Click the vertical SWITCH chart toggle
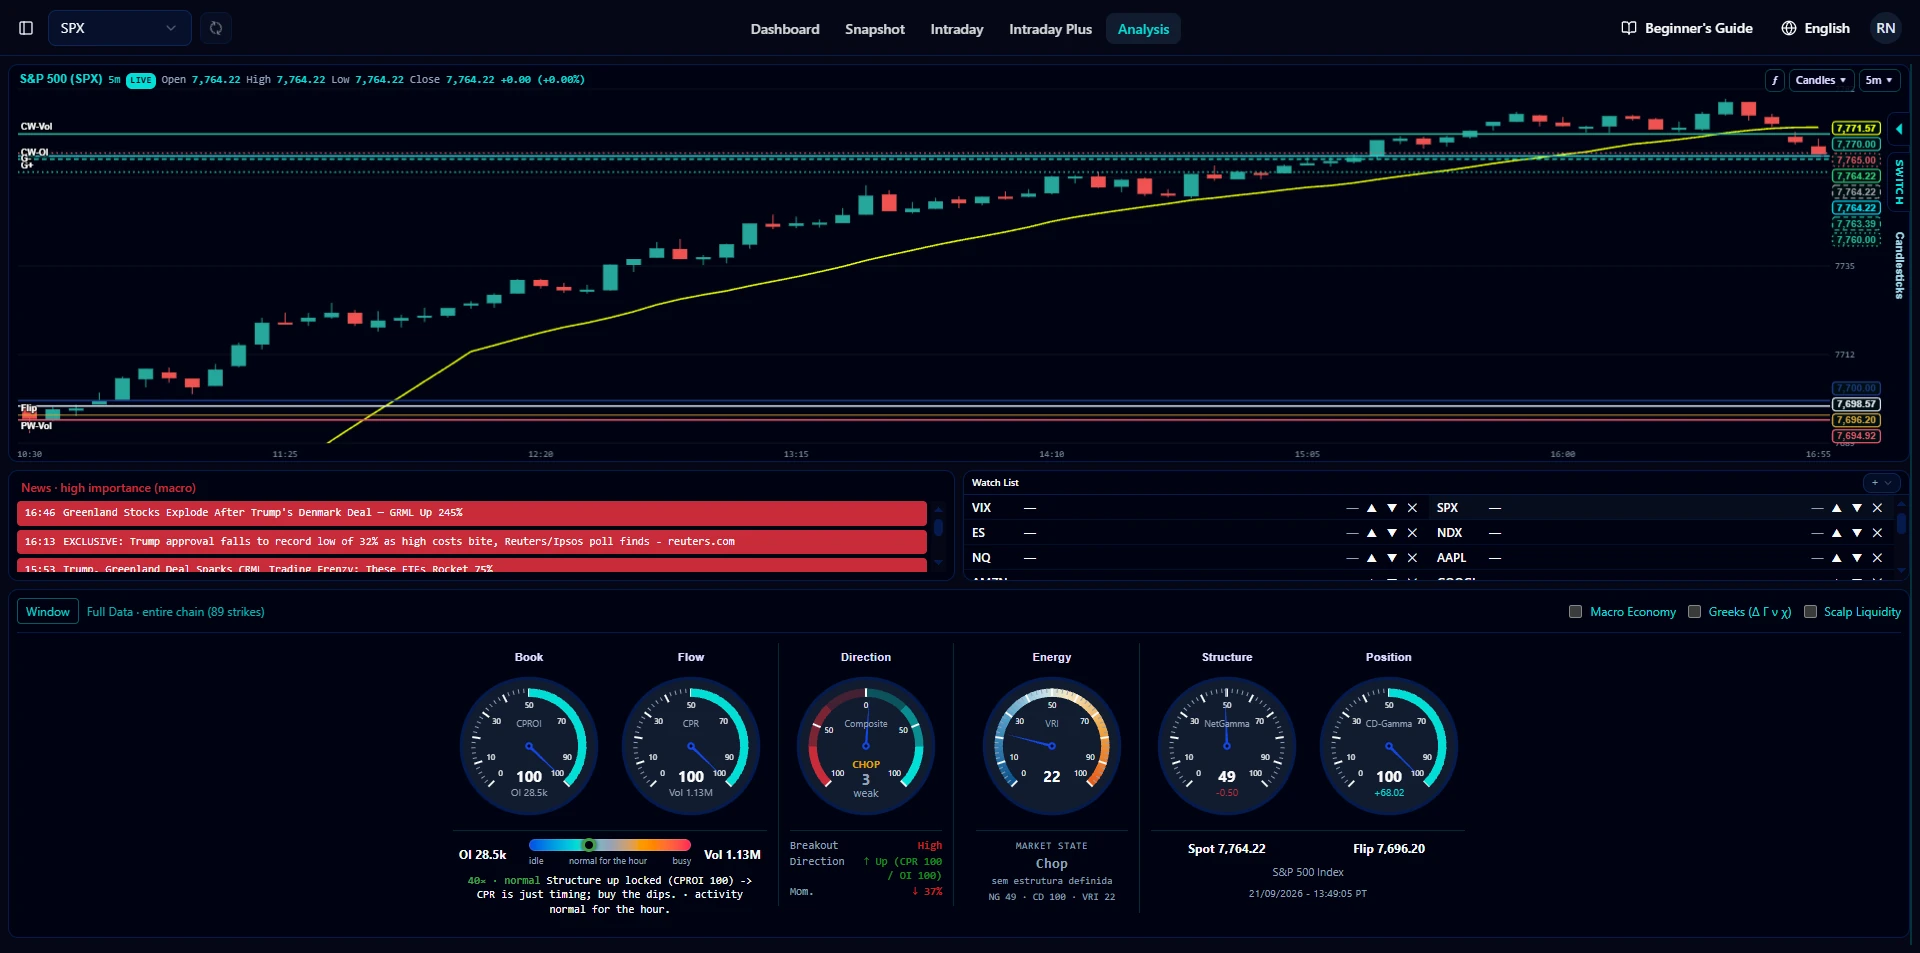The image size is (1920, 953). pos(1899,182)
